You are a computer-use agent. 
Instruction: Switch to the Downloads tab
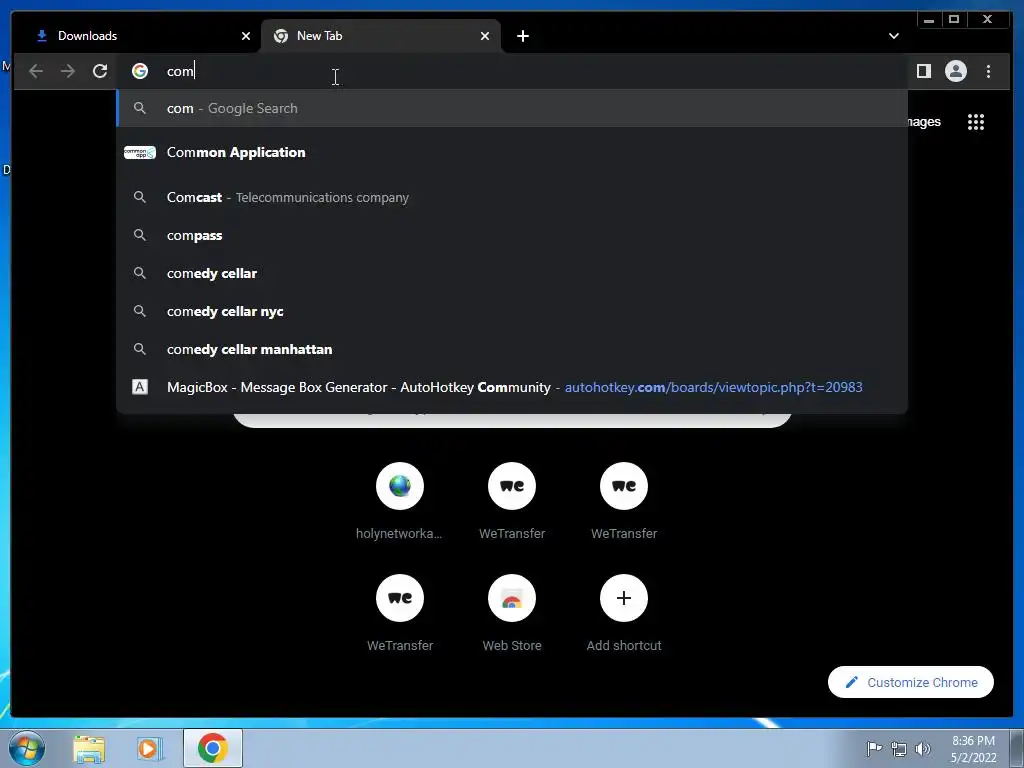(x=138, y=36)
